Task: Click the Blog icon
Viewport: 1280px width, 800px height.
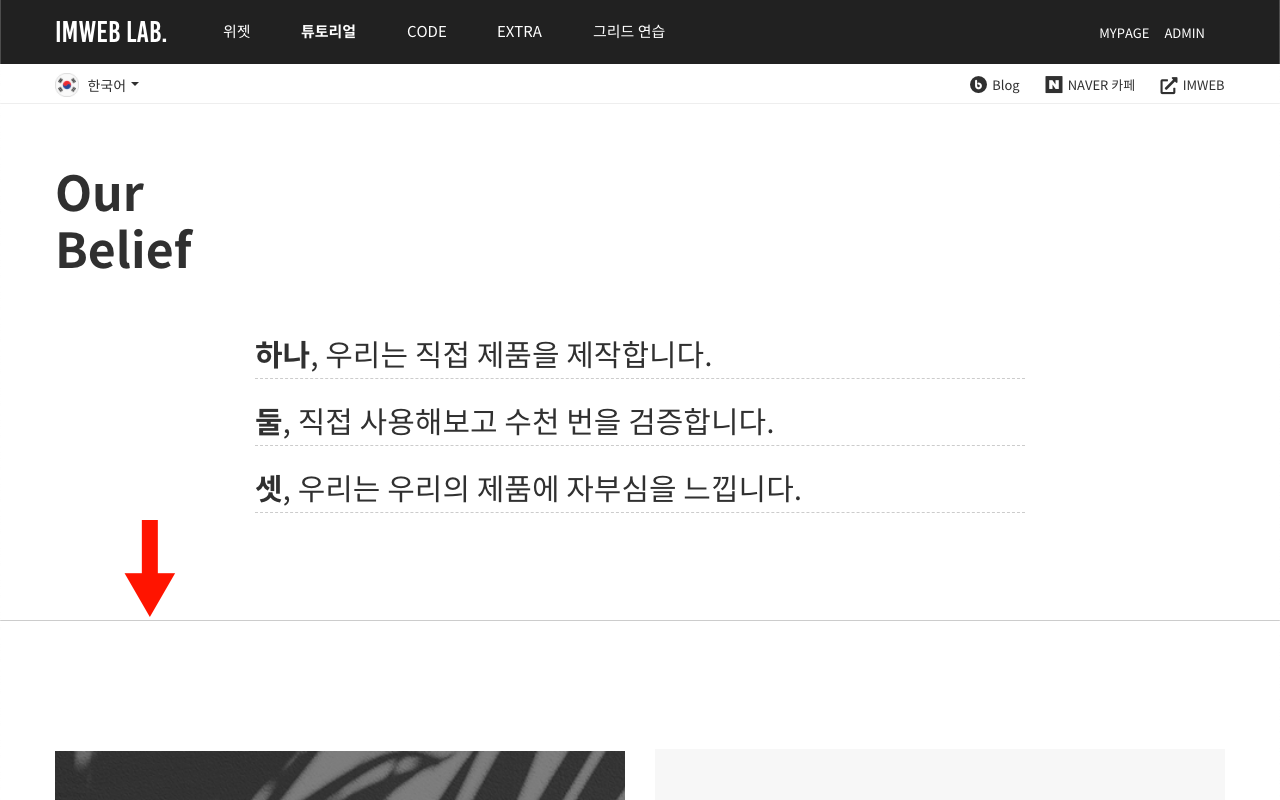Action: [978, 85]
